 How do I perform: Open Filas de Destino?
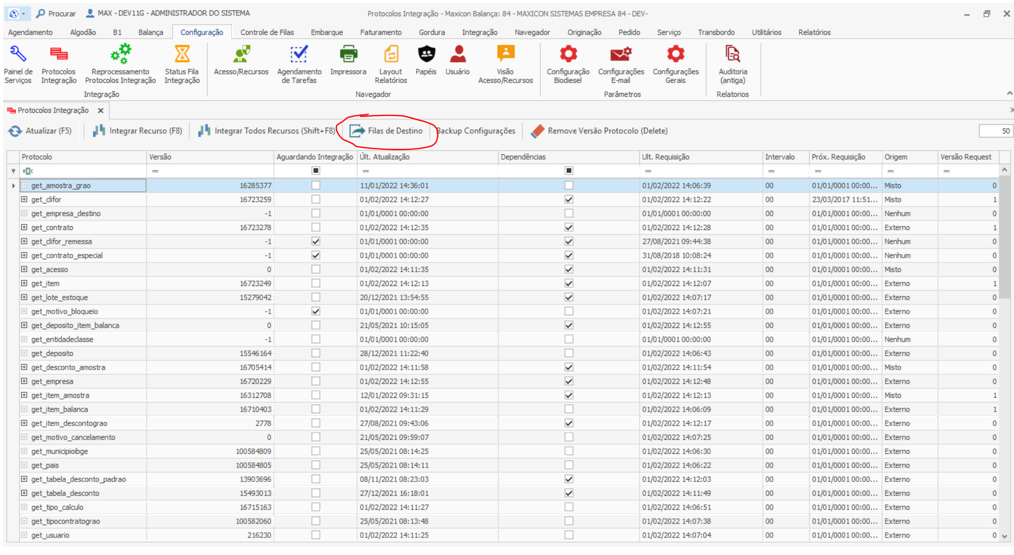coord(386,131)
